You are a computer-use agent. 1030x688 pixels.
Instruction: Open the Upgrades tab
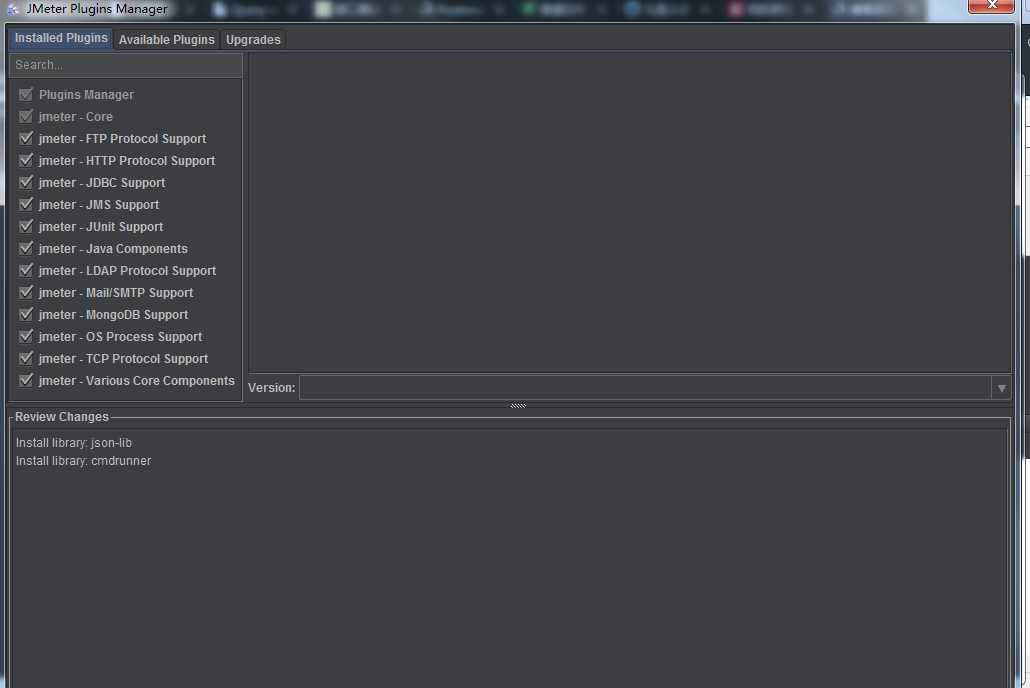pyautogui.click(x=253, y=39)
